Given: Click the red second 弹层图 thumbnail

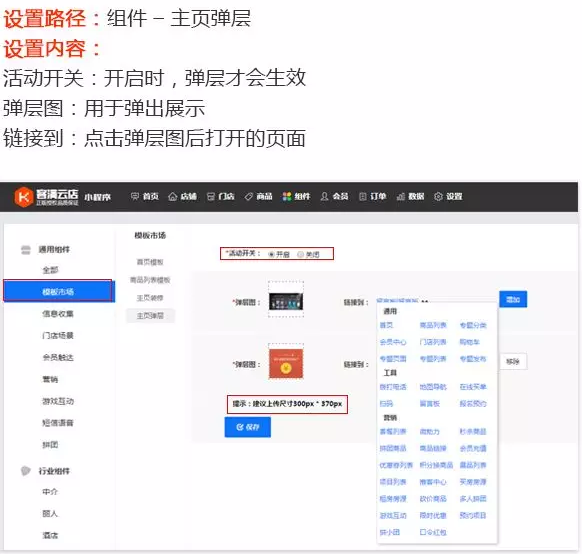Looking at the screenshot, I should coord(286,364).
